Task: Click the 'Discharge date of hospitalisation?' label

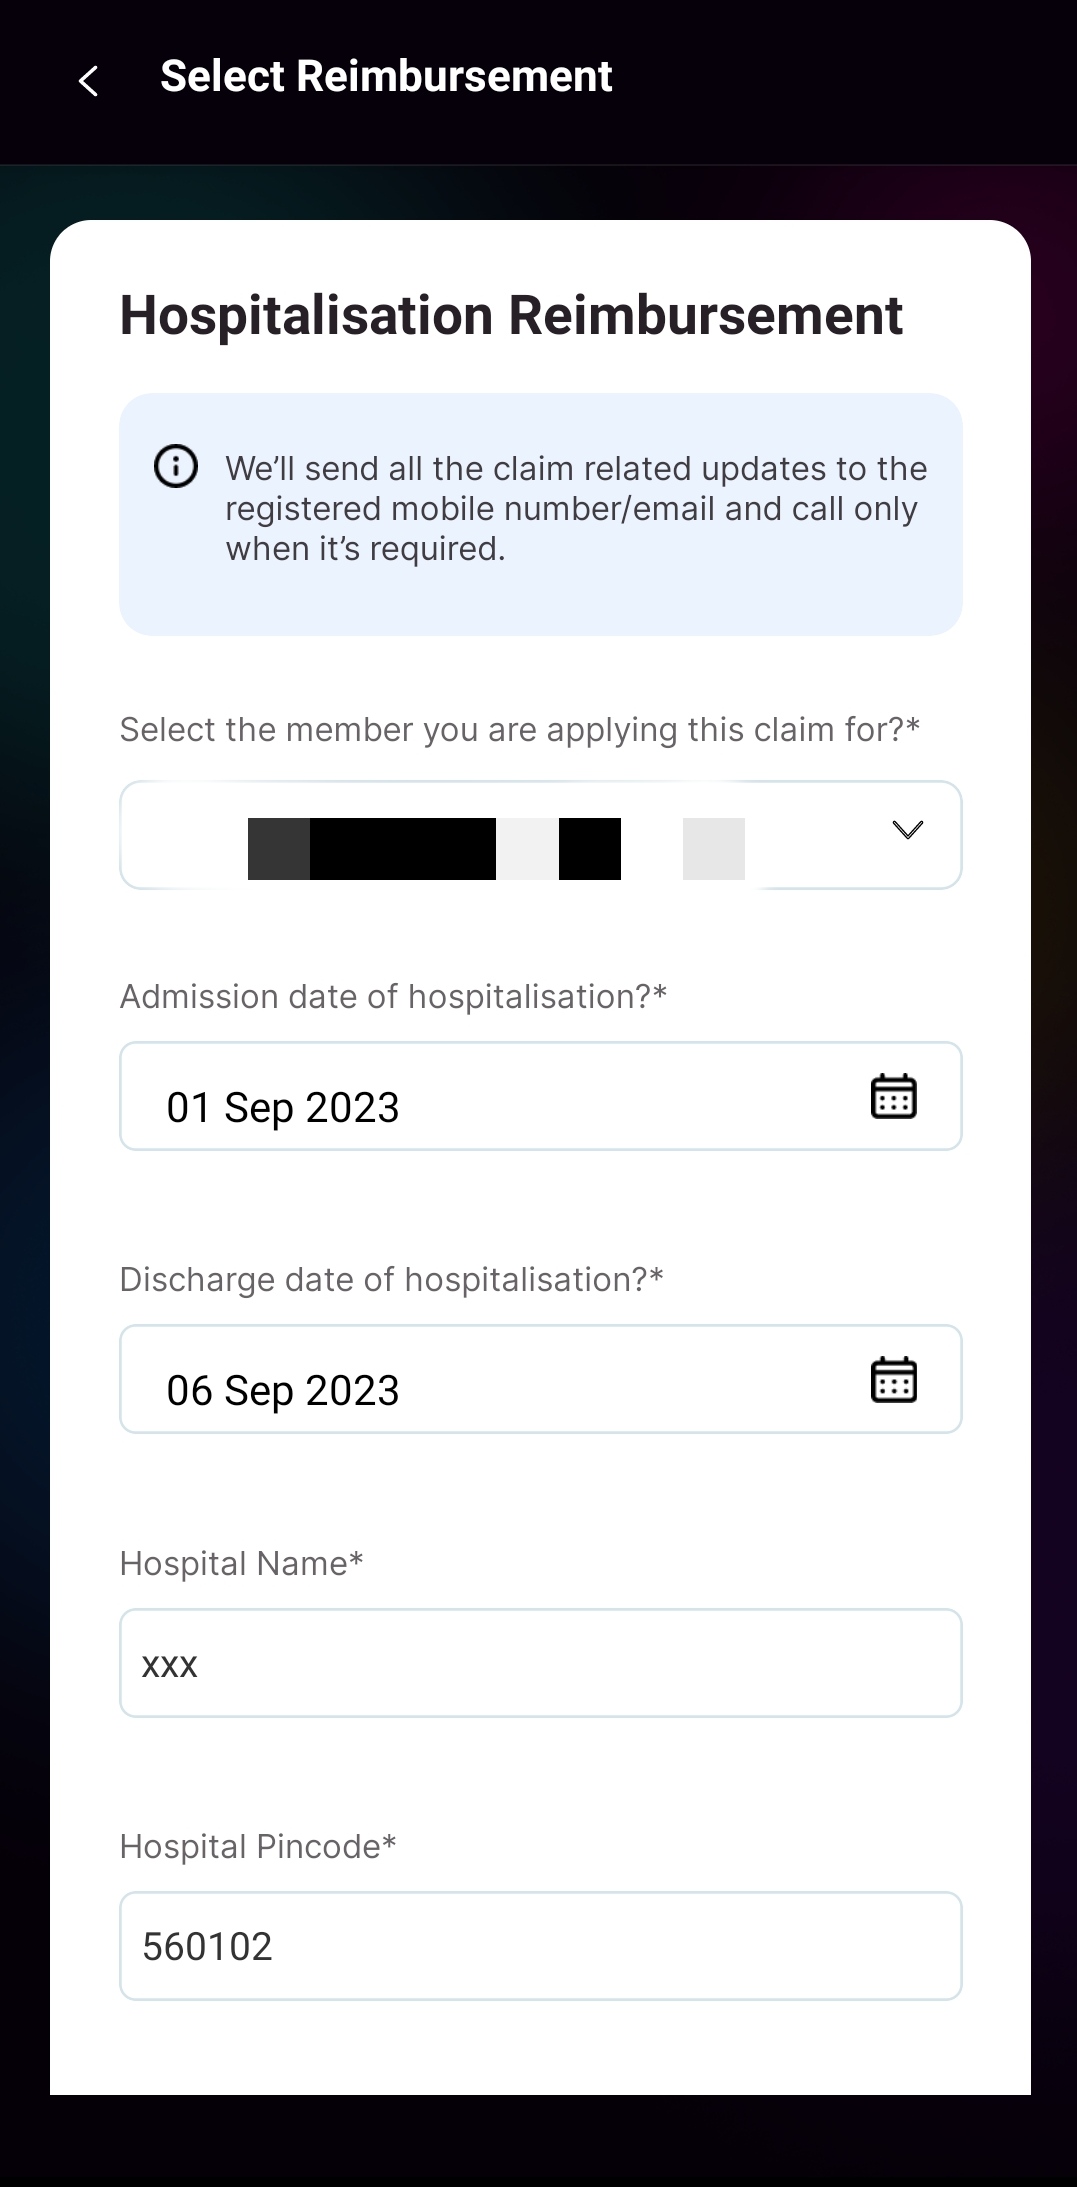Action: tap(391, 1280)
